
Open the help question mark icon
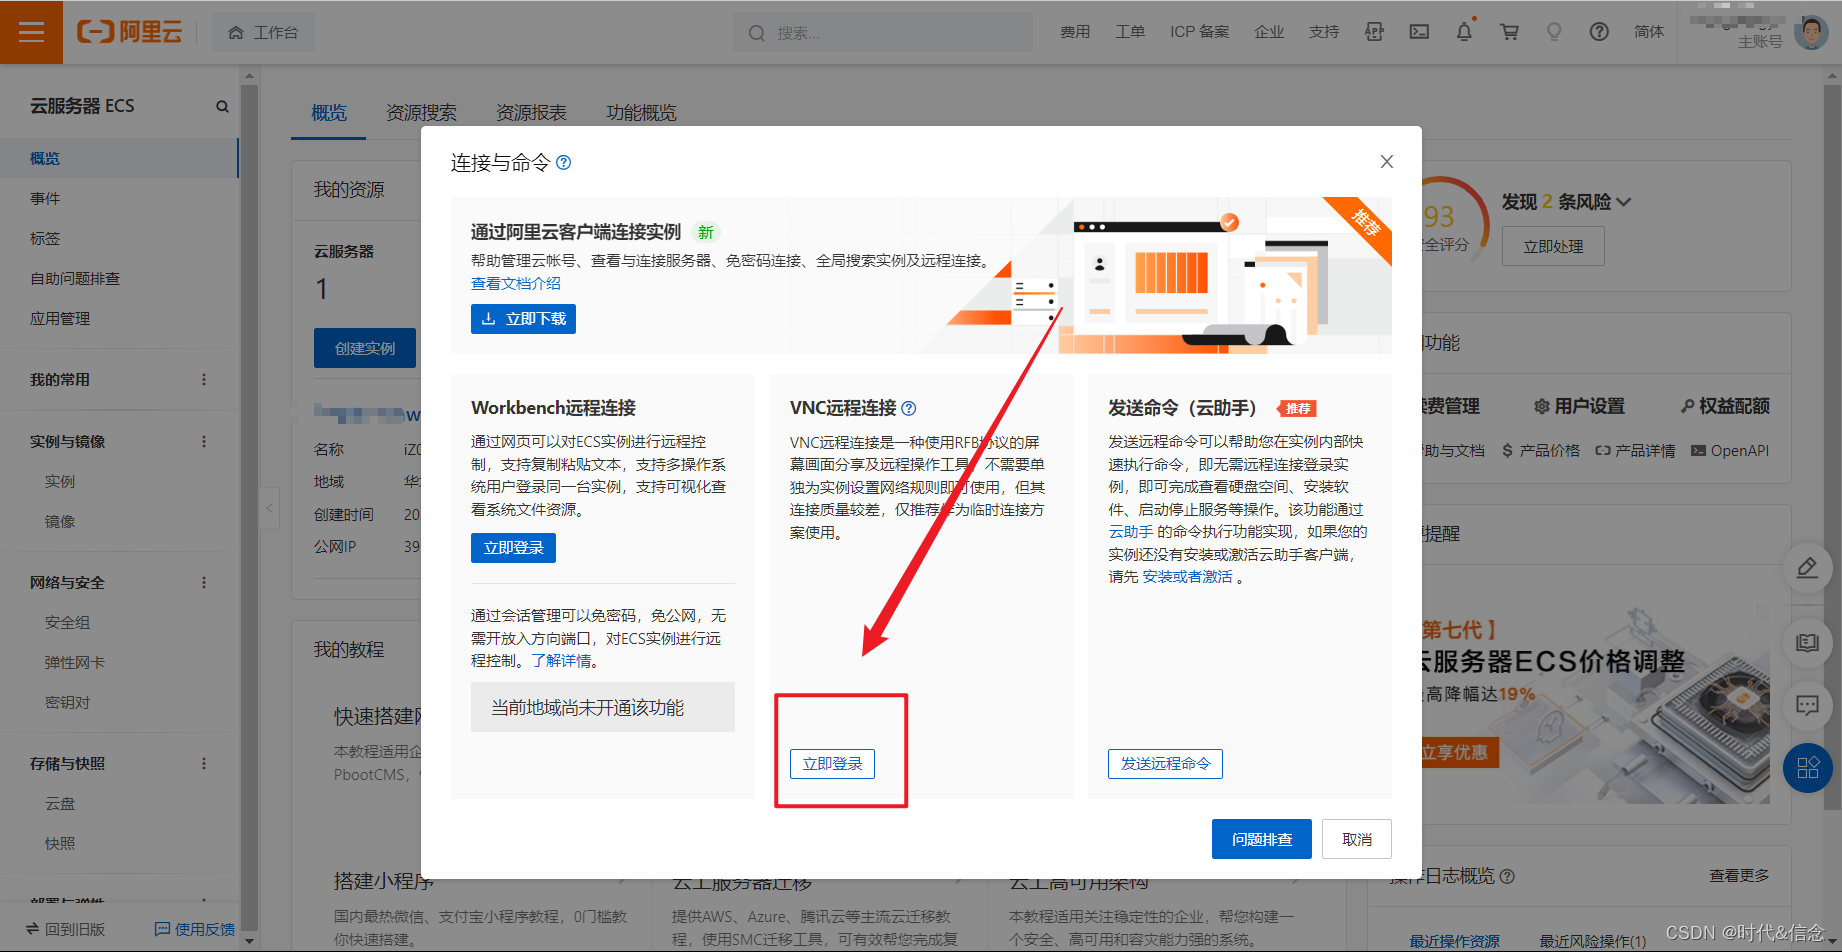(1599, 32)
